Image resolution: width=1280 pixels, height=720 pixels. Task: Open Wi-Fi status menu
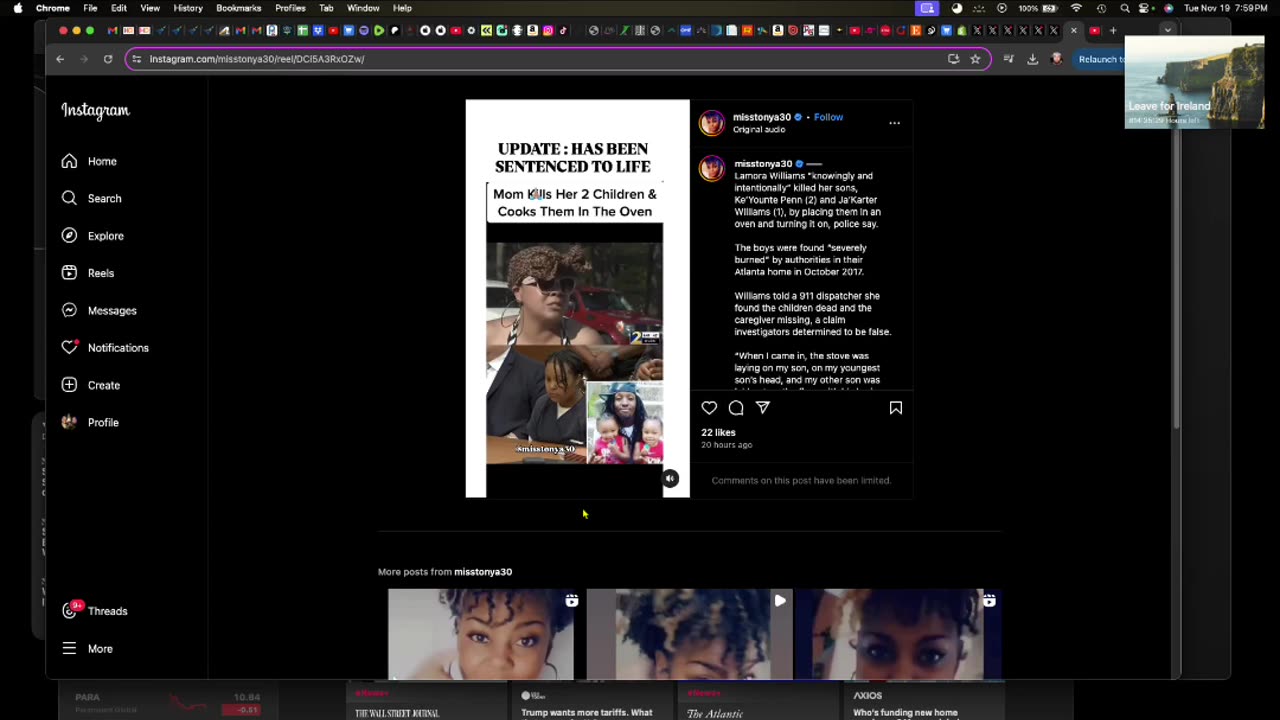1076,8
